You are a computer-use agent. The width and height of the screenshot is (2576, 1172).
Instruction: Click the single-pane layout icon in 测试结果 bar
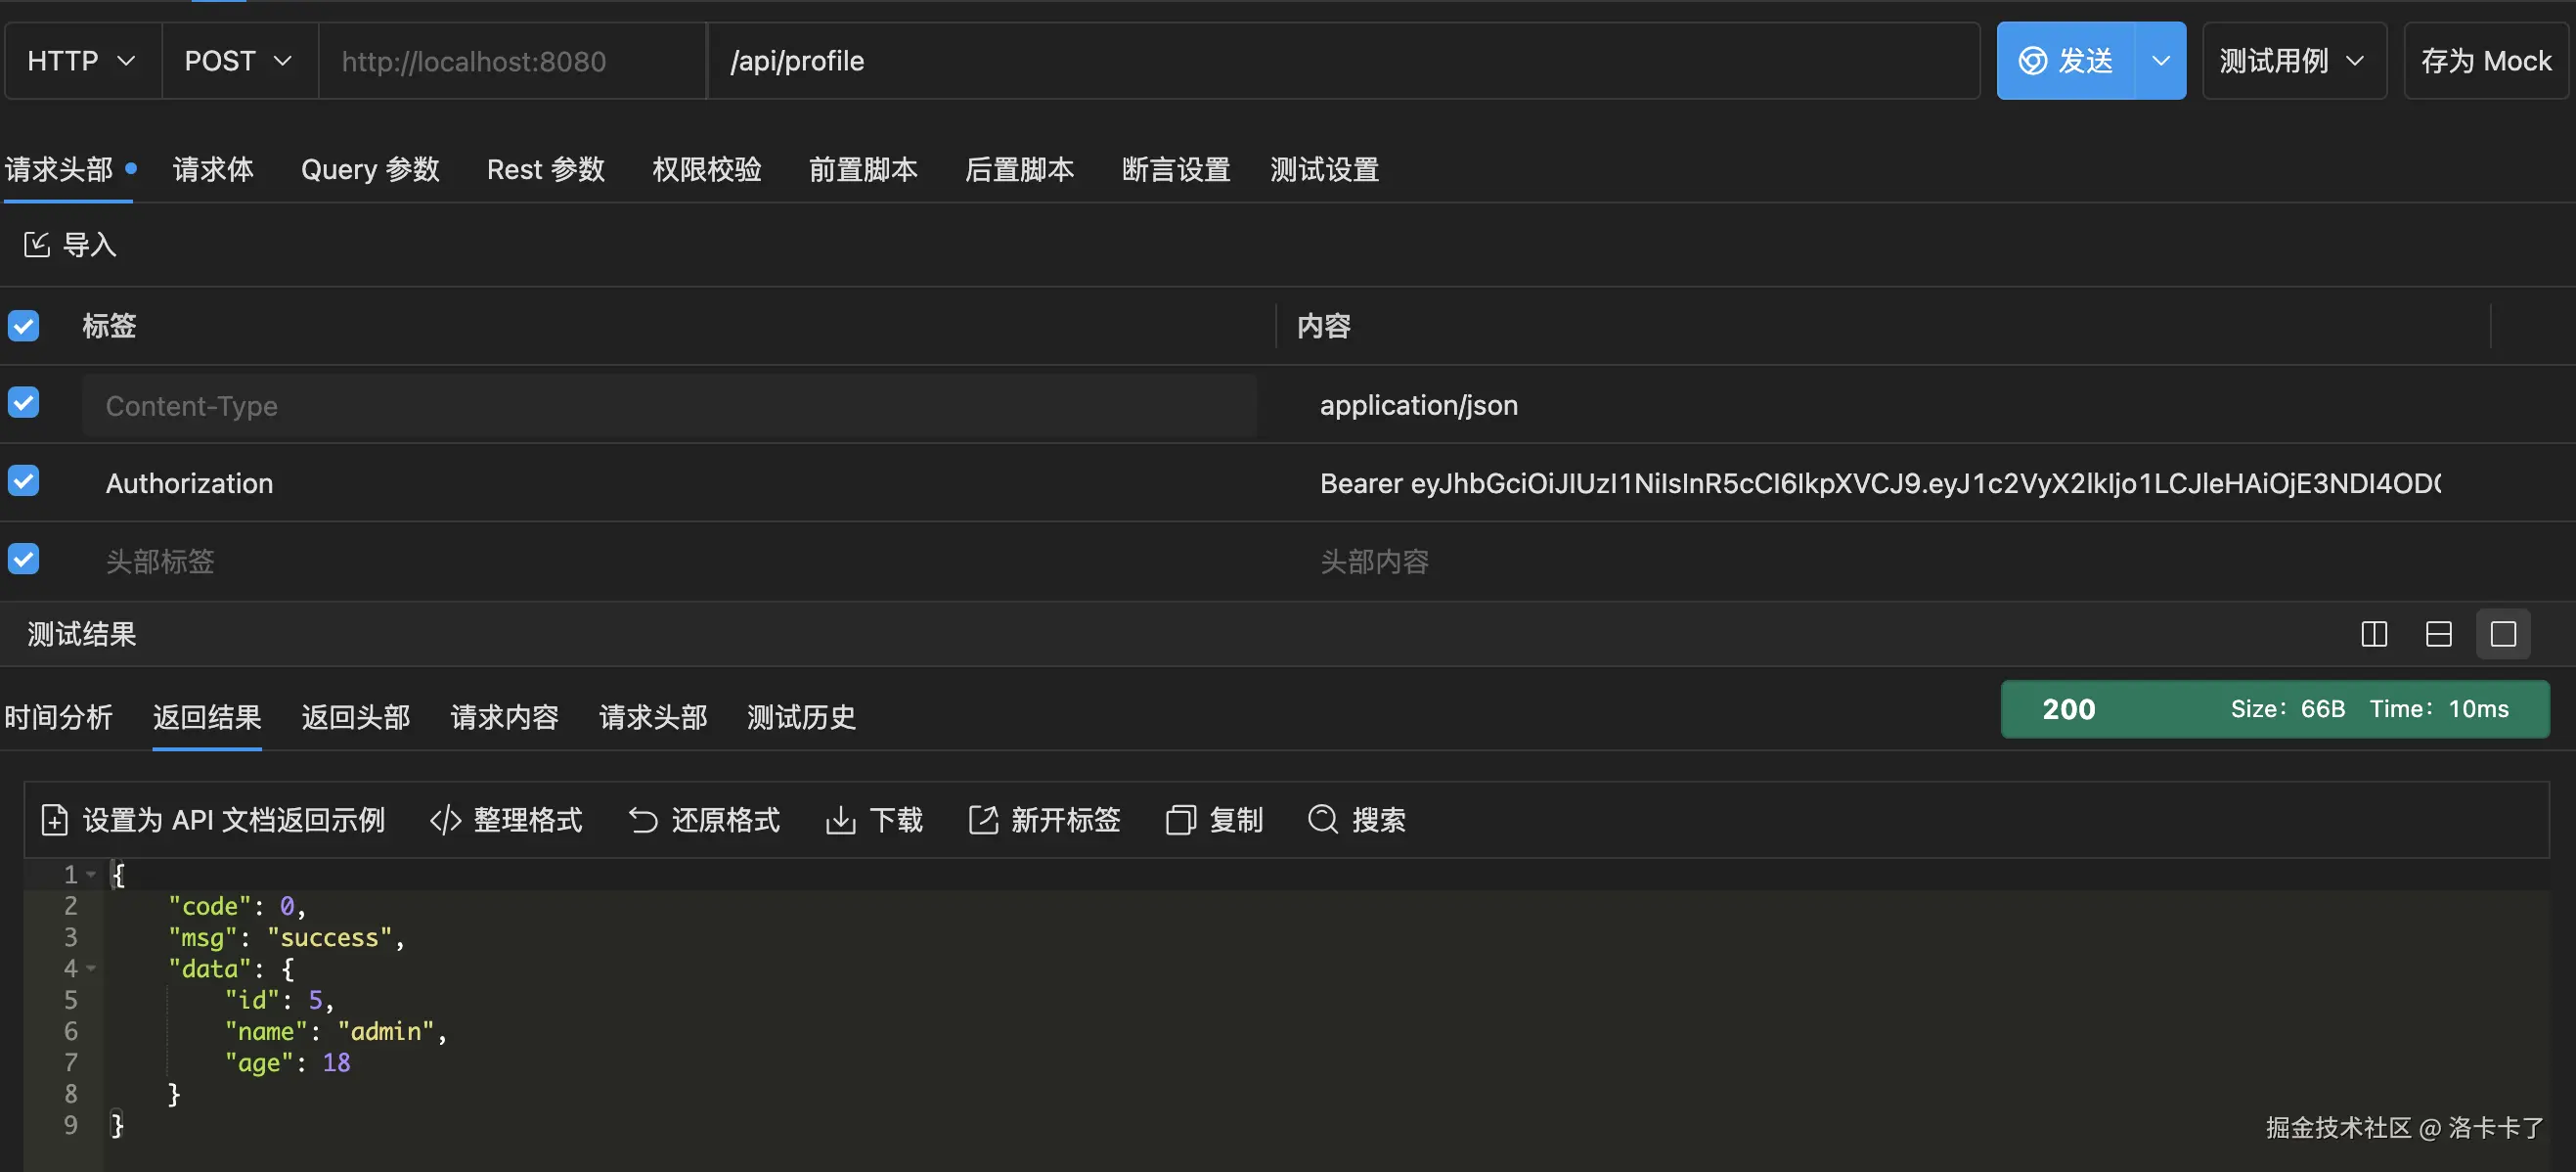[x=2503, y=634]
